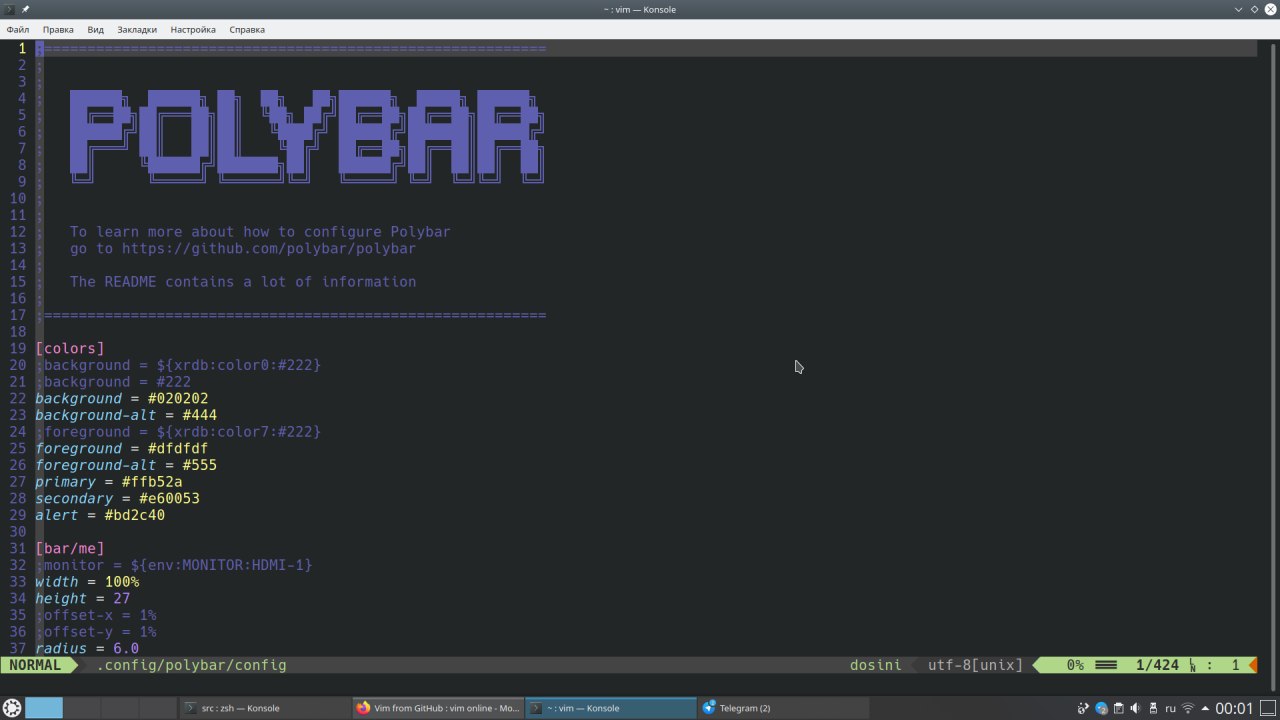Click the commented ;background = #222 line
Image resolution: width=1280 pixels, height=720 pixels.
(x=113, y=382)
